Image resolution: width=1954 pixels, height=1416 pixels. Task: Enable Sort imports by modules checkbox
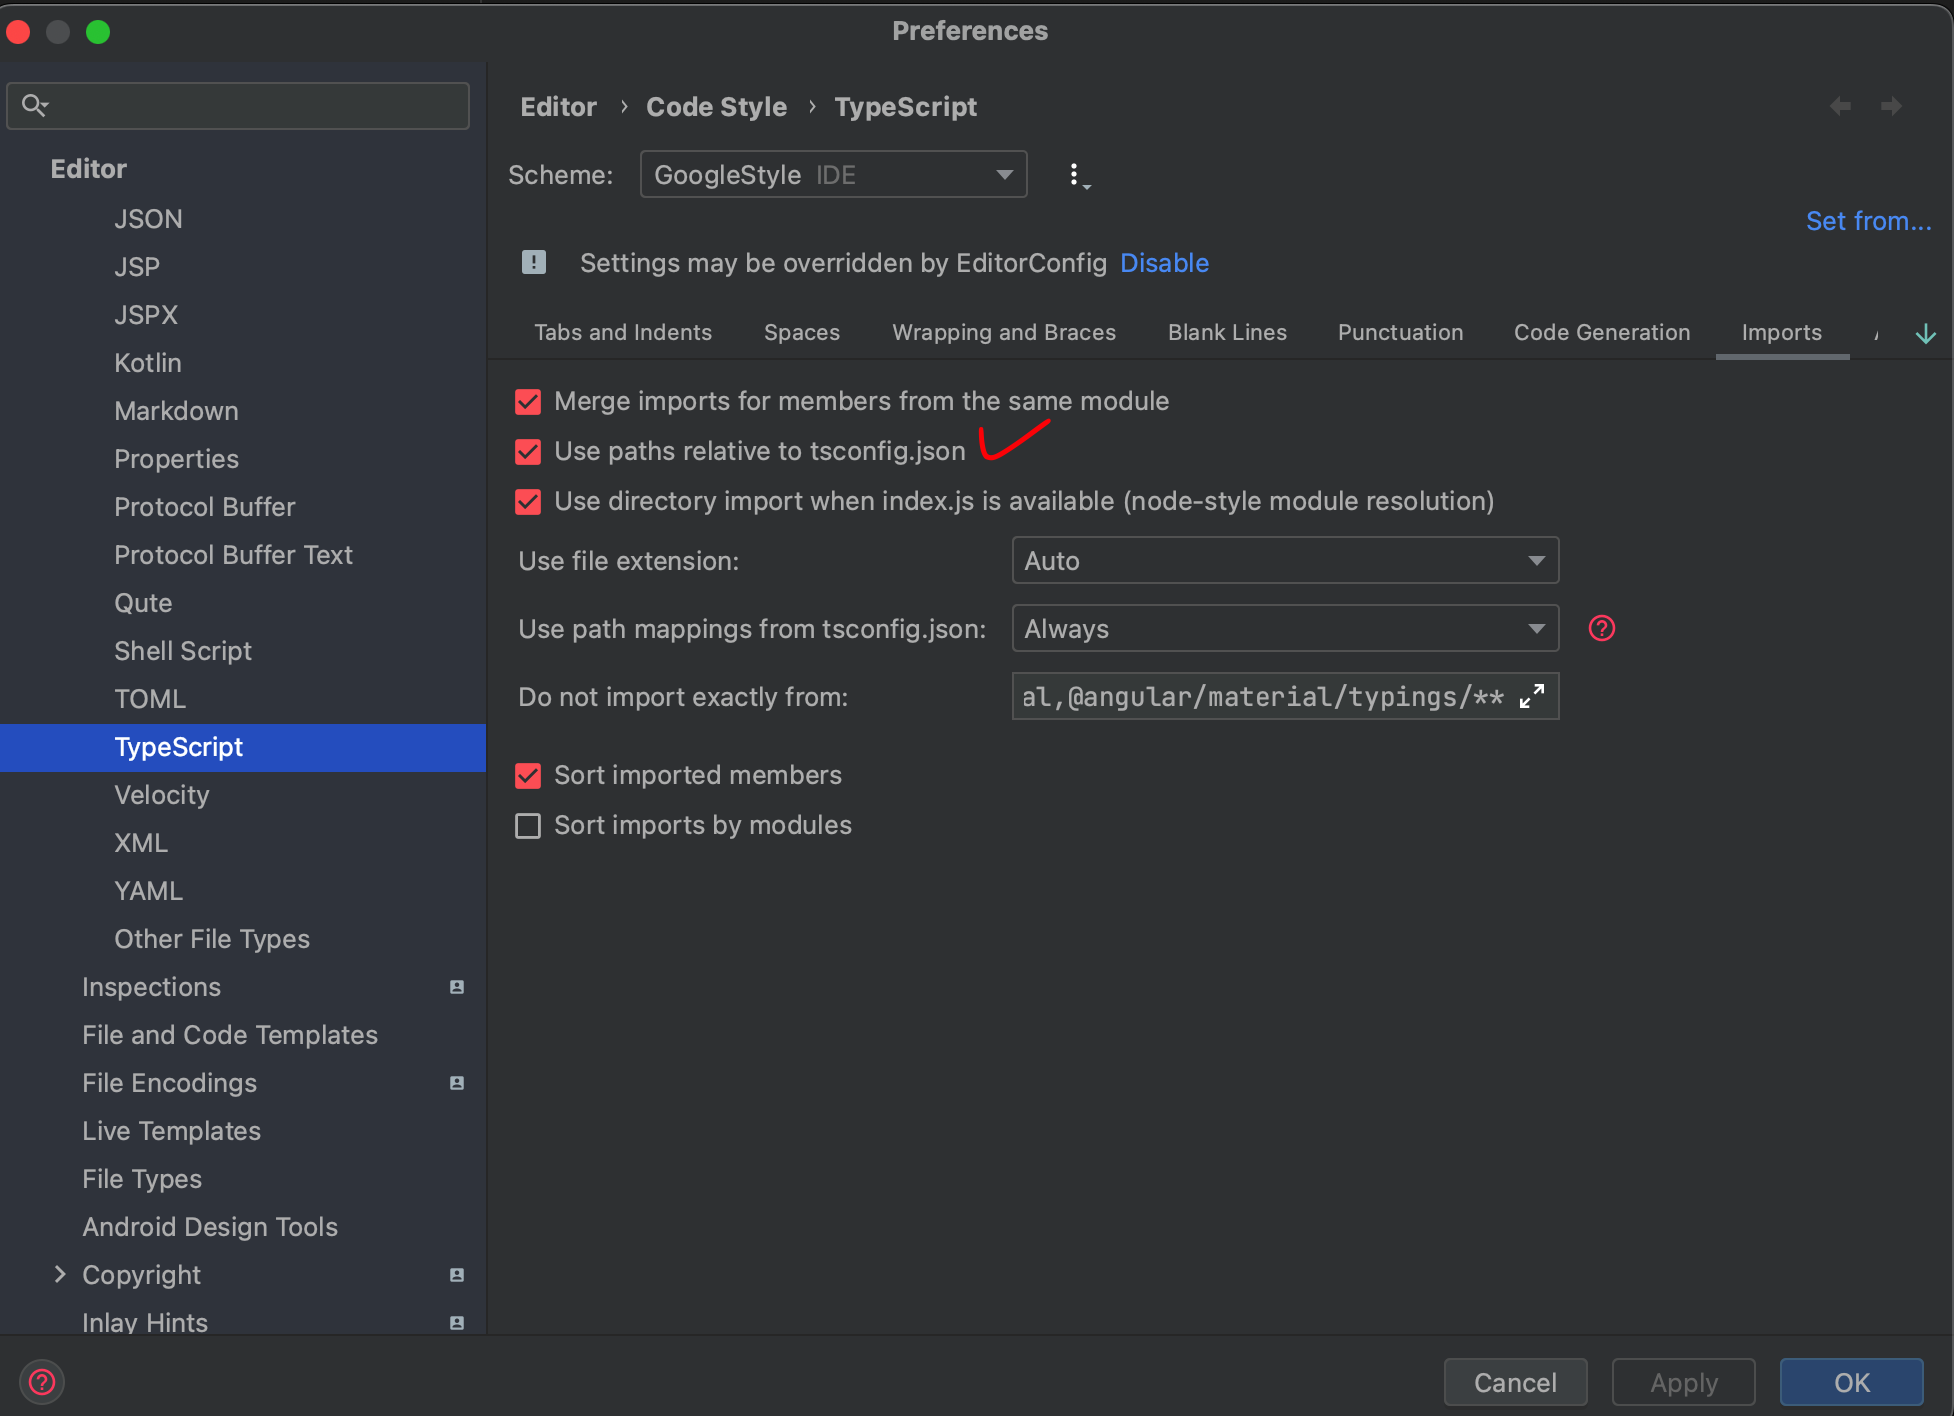click(x=528, y=826)
